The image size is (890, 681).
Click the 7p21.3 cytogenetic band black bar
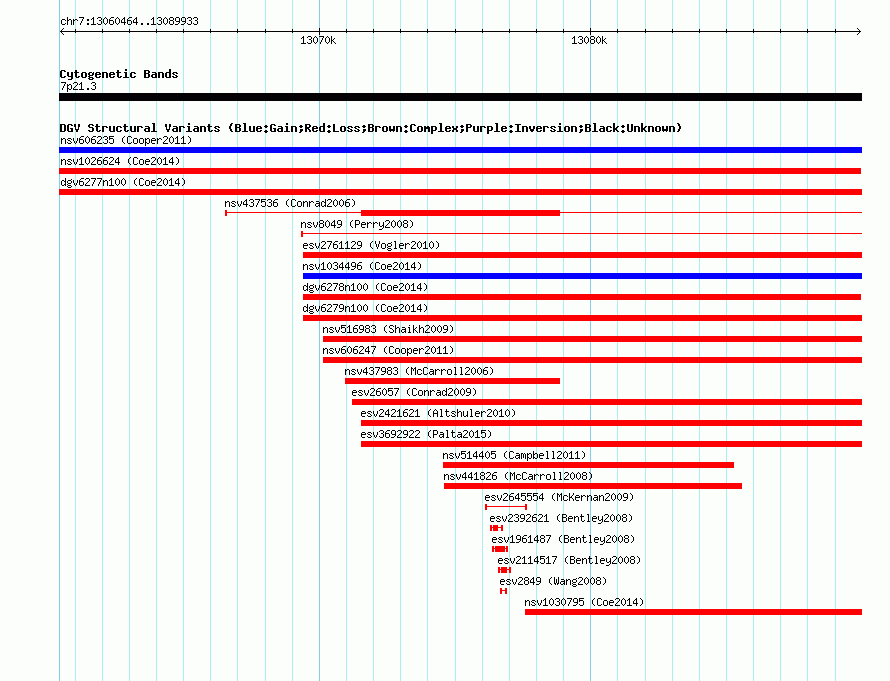tap(460, 97)
